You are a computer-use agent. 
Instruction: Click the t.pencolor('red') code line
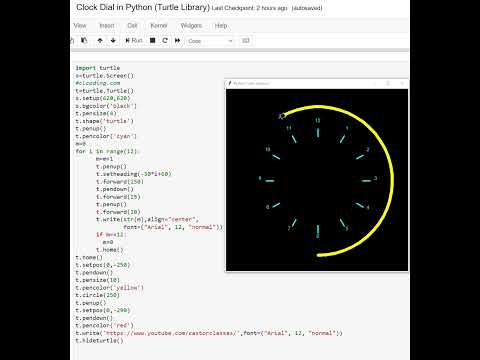coord(104,325)
